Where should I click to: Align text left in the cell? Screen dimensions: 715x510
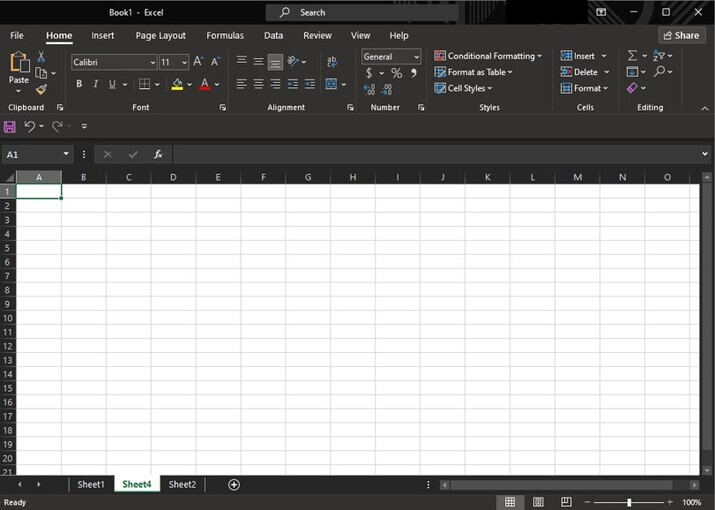click(242, 84)
